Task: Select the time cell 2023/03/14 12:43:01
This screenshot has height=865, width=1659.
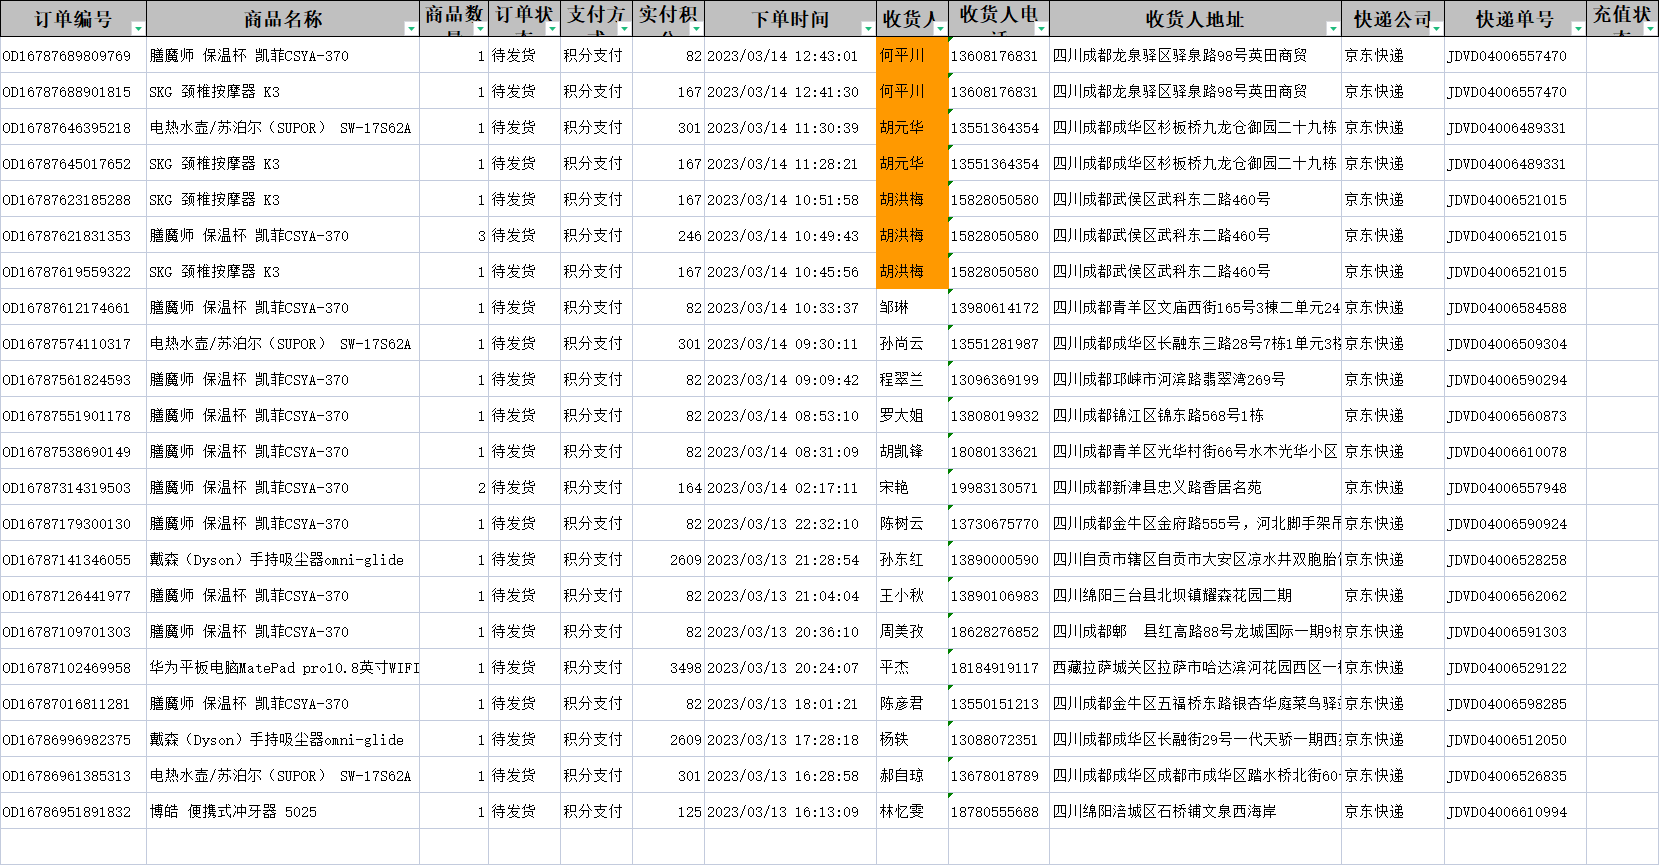Action: pos(790,56)
